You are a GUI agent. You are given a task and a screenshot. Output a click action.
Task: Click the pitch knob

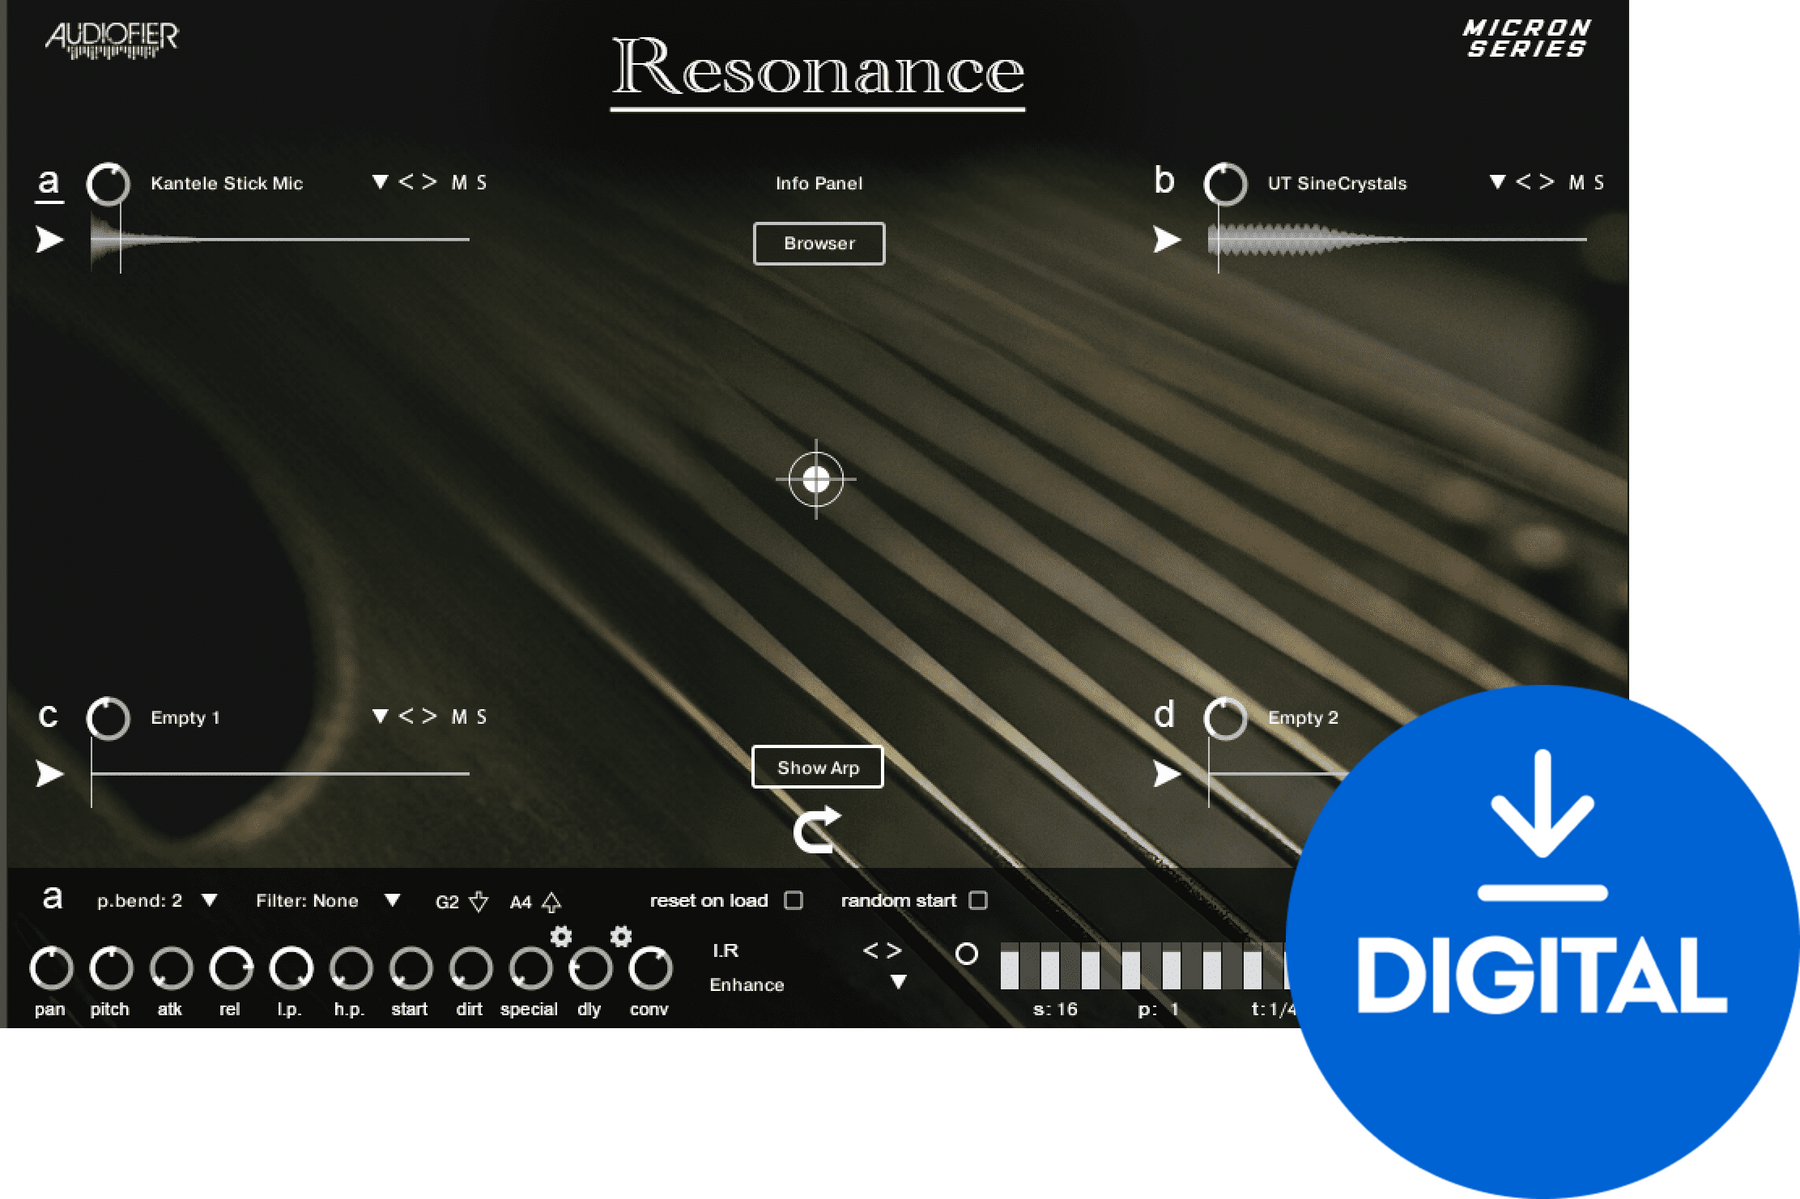(111, 968)
